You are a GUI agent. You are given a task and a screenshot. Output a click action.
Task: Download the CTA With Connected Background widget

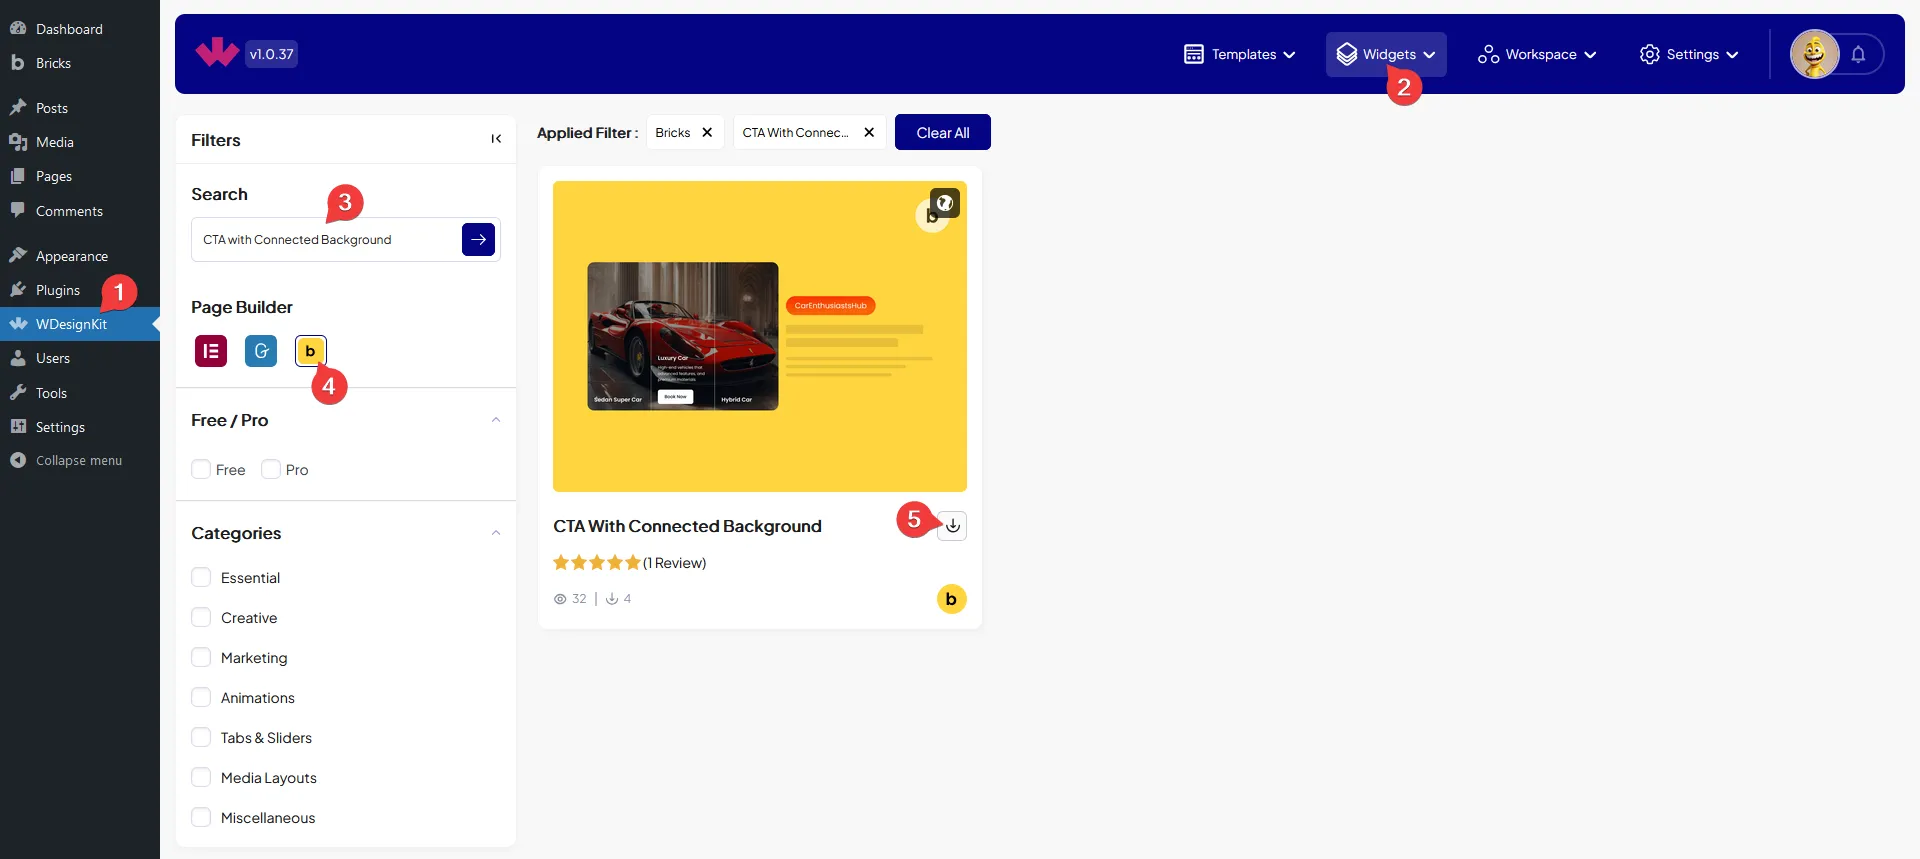[952, 526]
